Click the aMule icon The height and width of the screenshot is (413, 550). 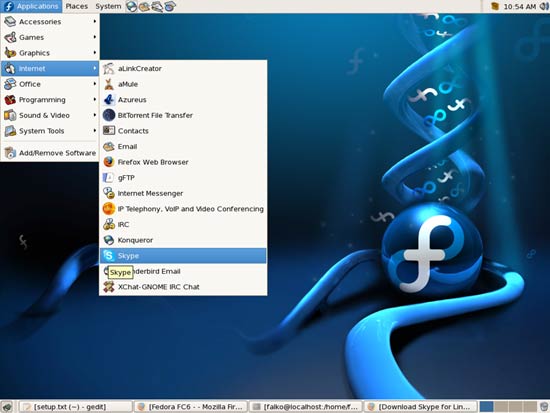click(x=109, y=84)
